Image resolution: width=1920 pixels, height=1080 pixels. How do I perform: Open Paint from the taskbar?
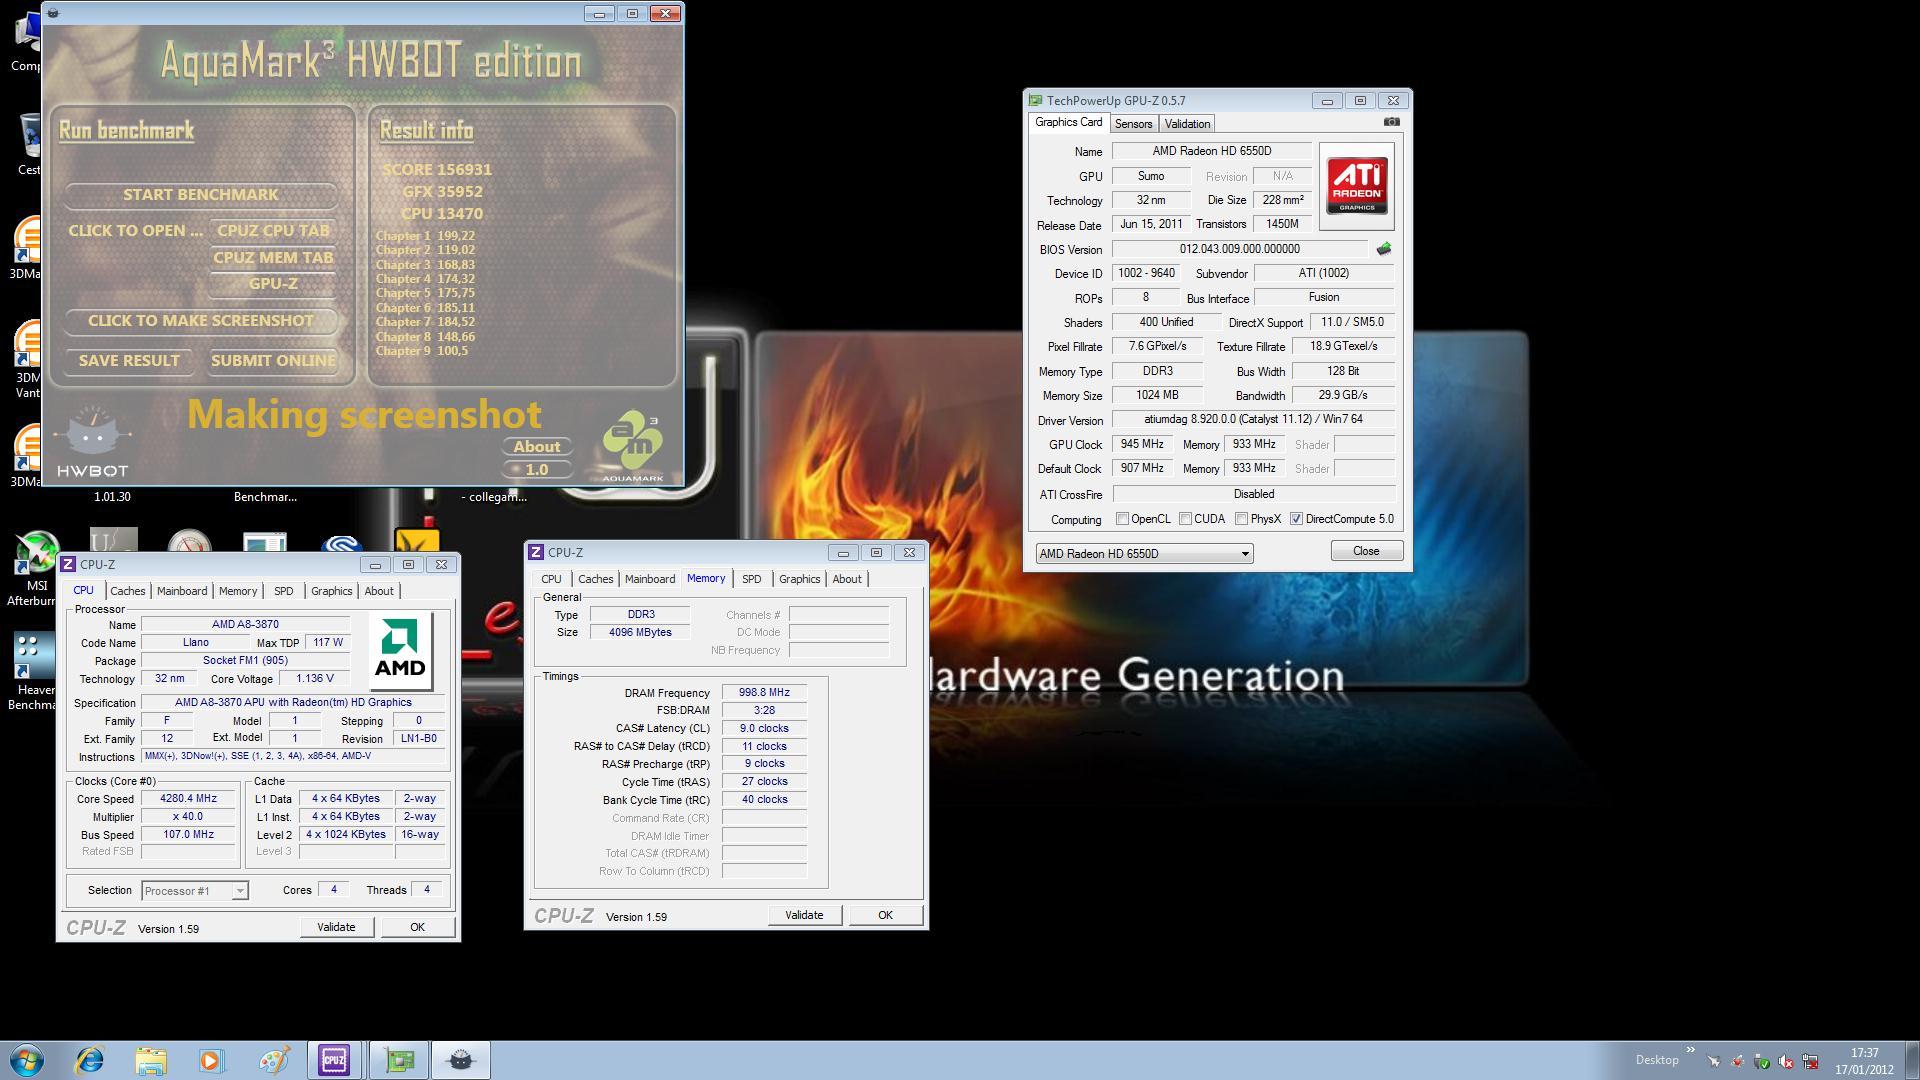[272, 1060]
